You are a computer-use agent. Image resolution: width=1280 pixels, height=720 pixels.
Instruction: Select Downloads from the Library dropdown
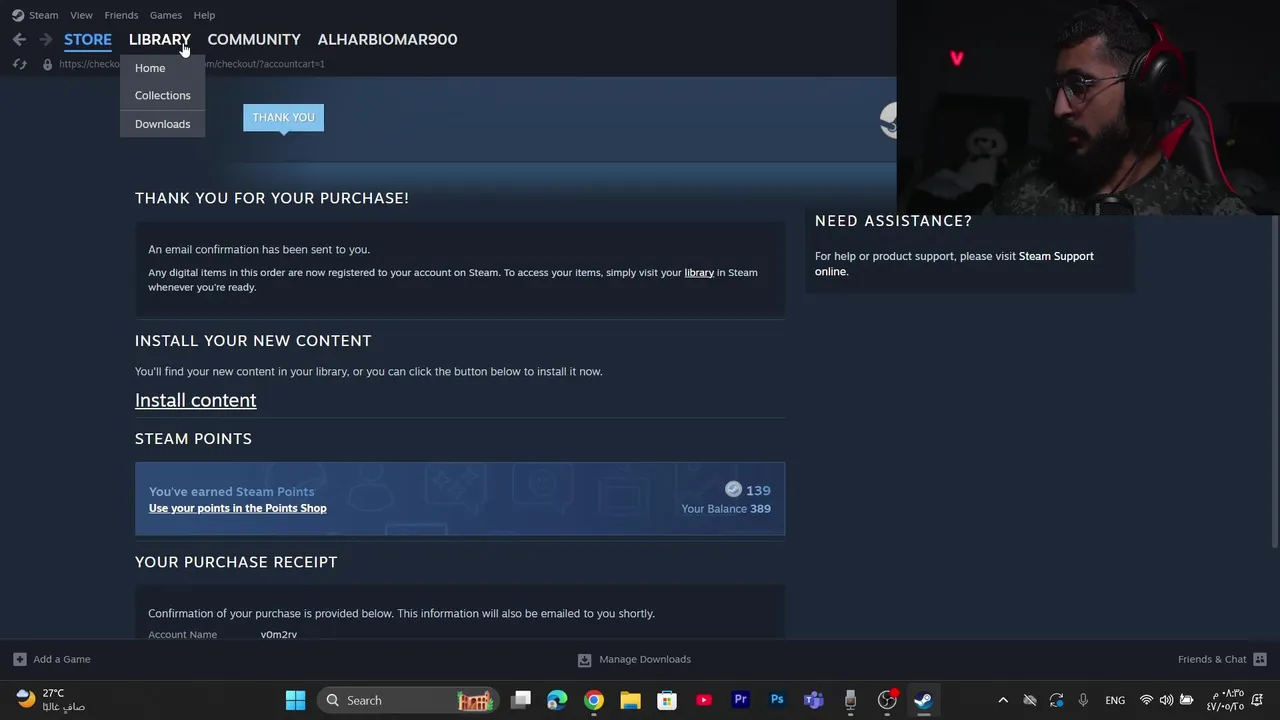[x=162, y=124]
